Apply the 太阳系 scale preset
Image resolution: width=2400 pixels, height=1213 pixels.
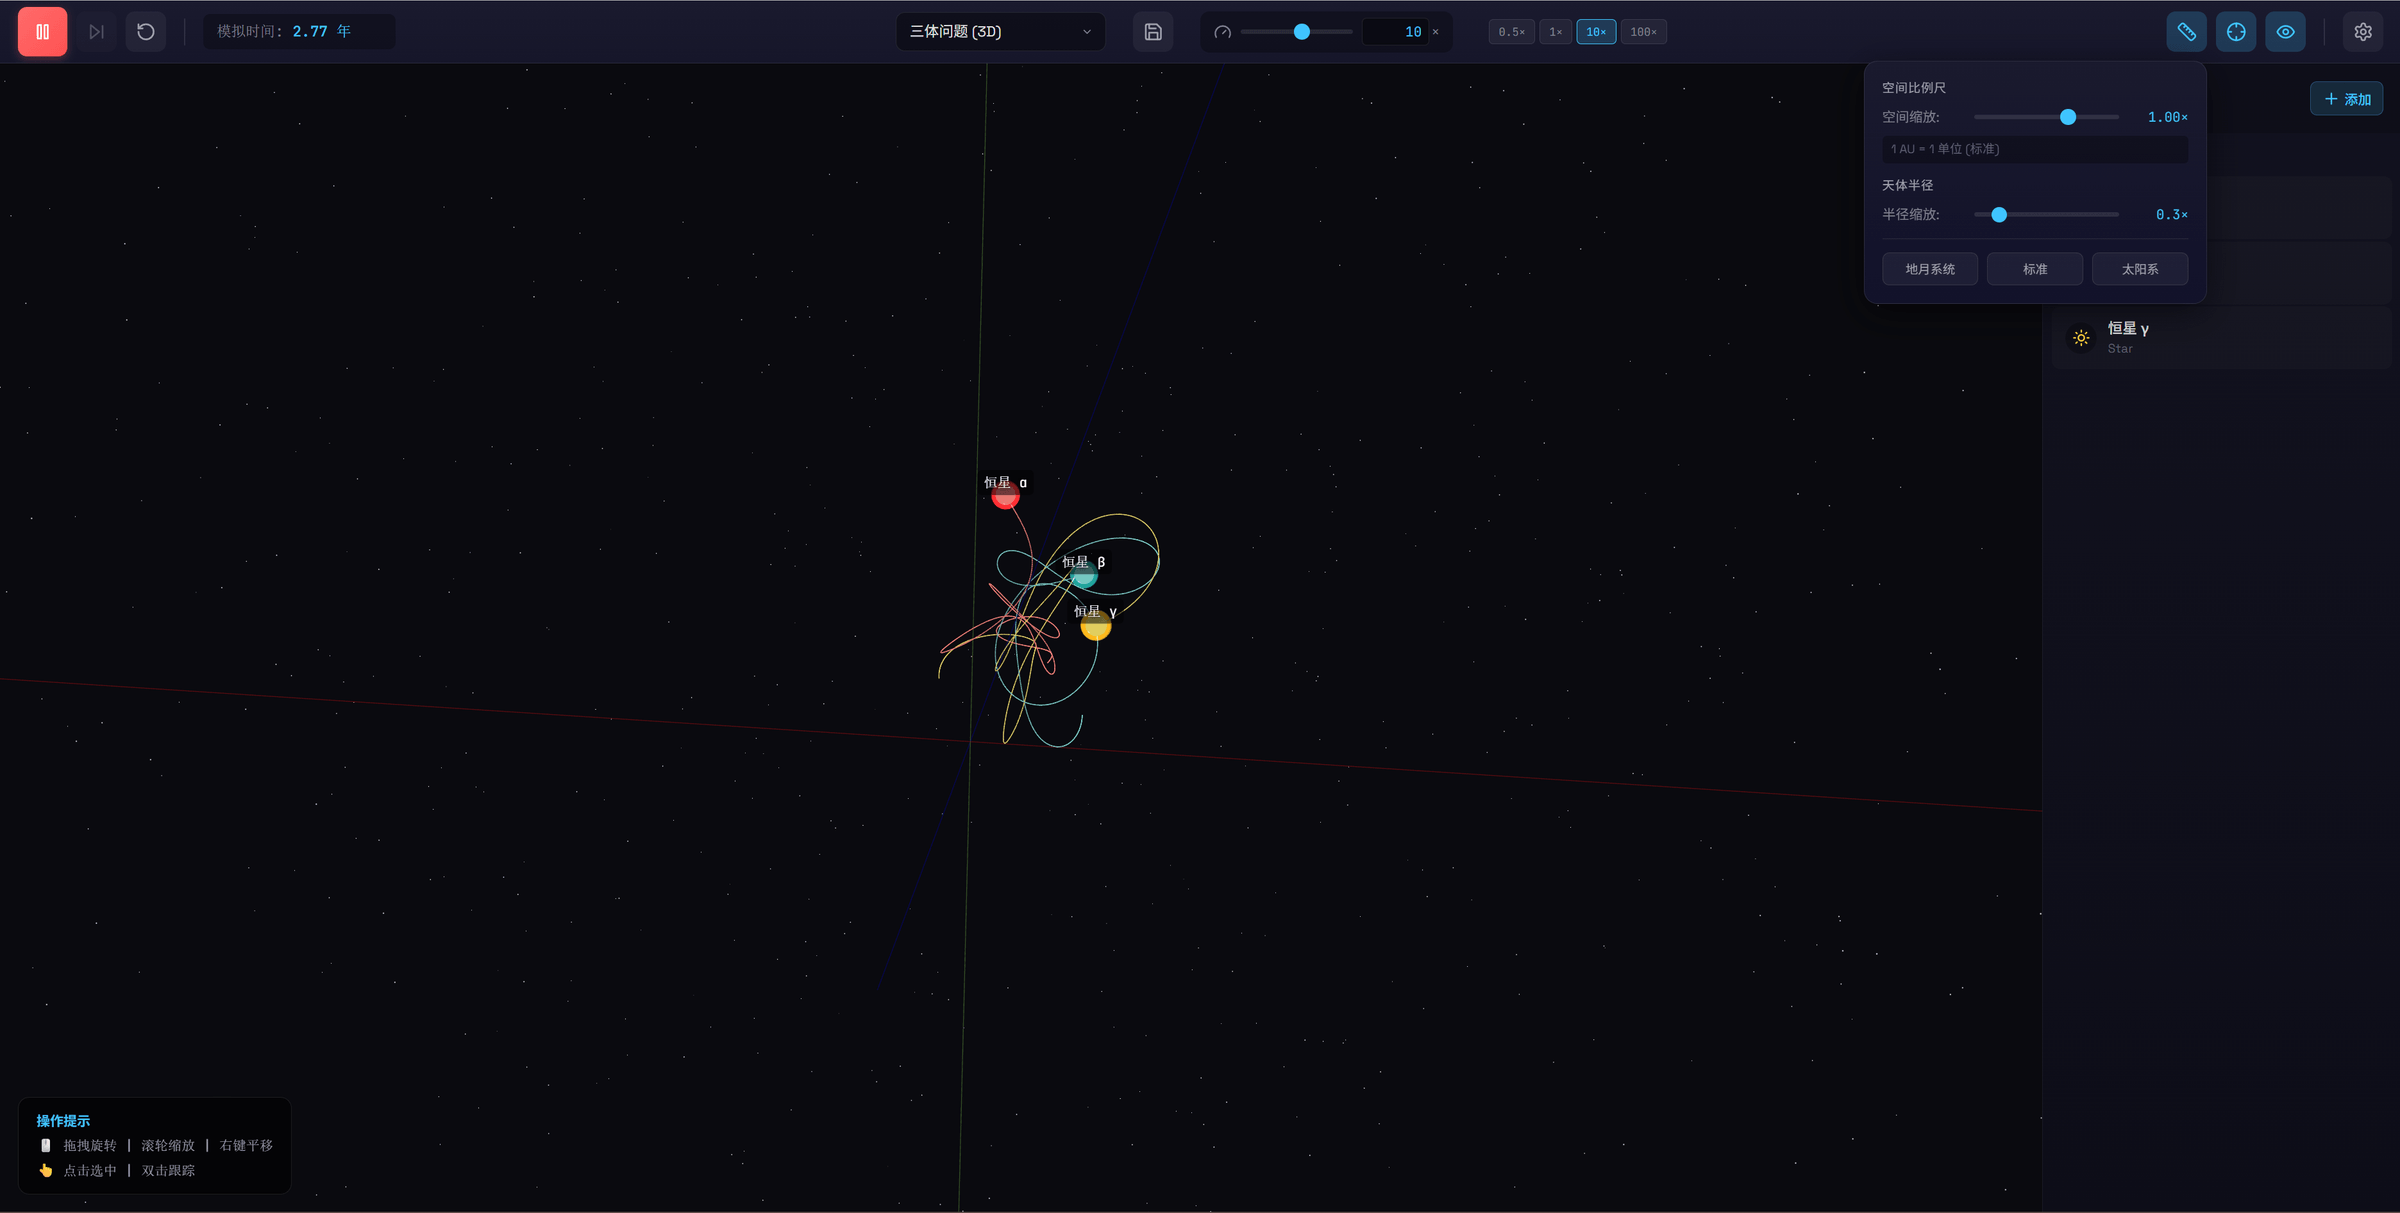click(x=2140, y=269)
